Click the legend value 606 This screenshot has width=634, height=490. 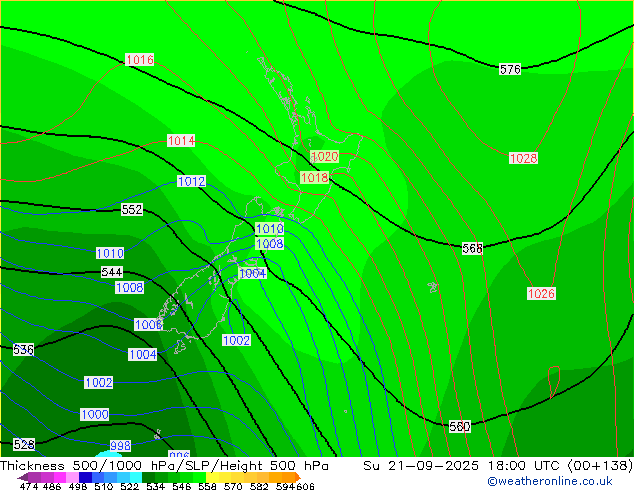(304, 486)
